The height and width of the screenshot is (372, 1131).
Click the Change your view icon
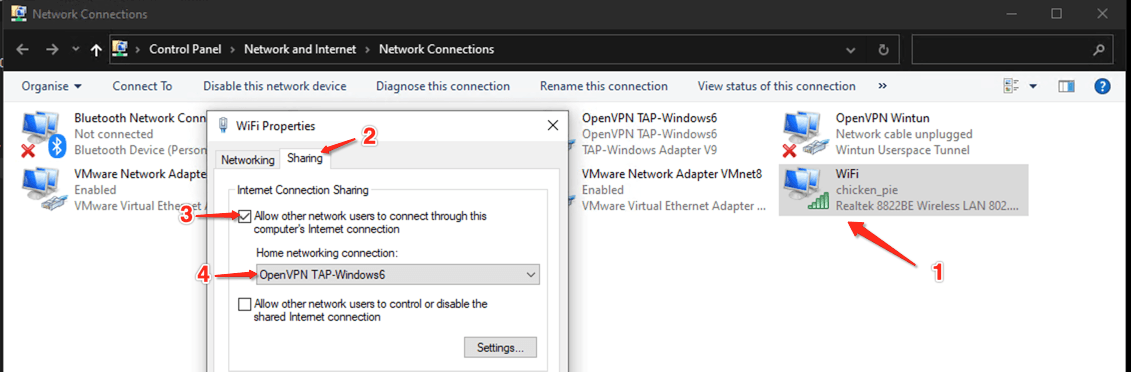[x=1010, y=86]
